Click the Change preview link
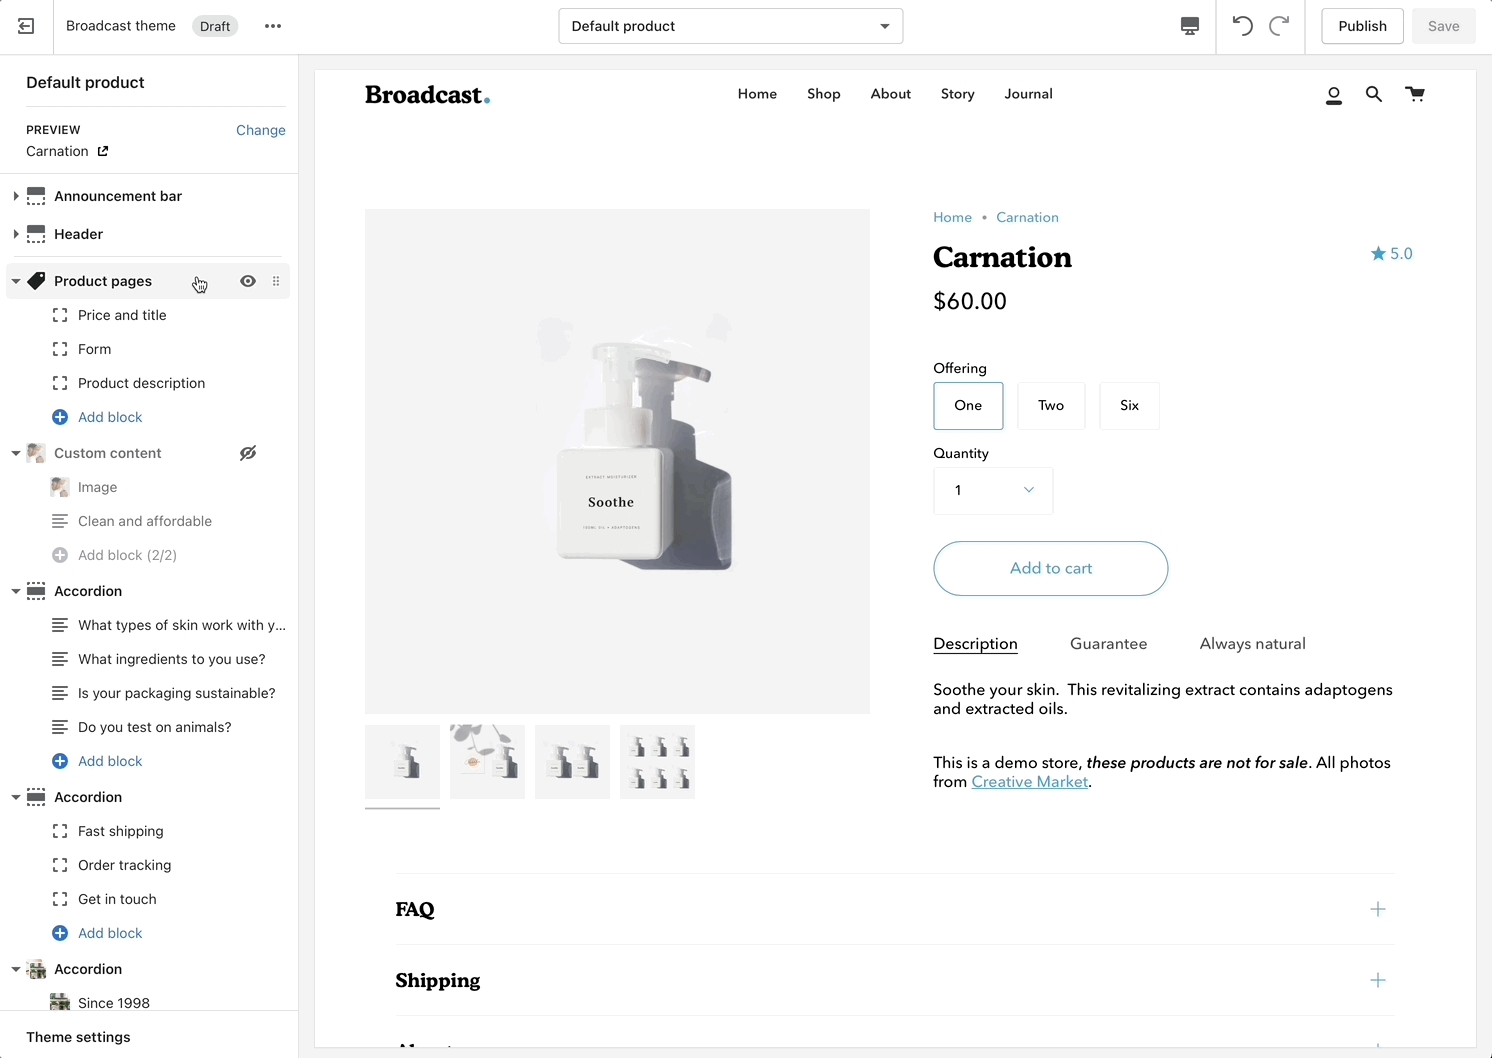The width and height of the screenshot is (1492, 1058). [x=260, y=130]
